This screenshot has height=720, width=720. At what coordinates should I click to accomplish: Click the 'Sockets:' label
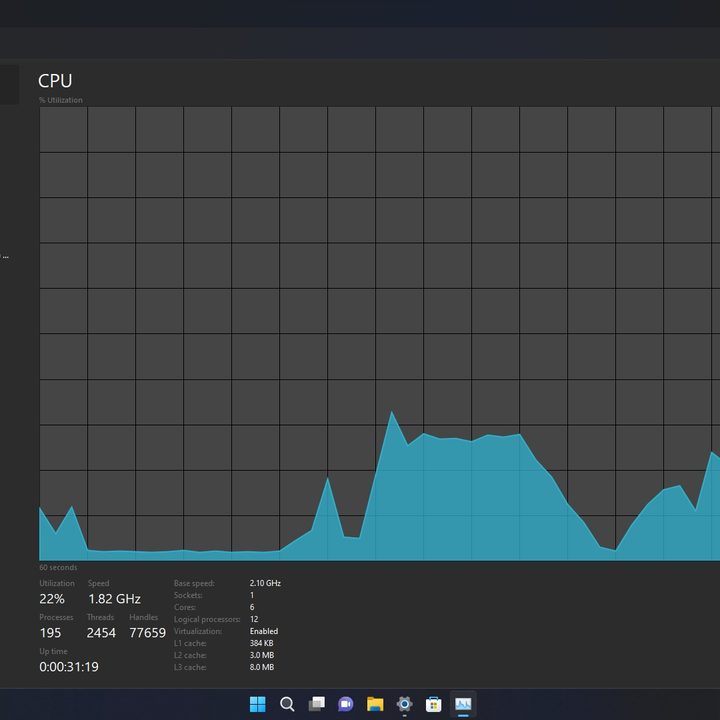click(x=188, y=595)
